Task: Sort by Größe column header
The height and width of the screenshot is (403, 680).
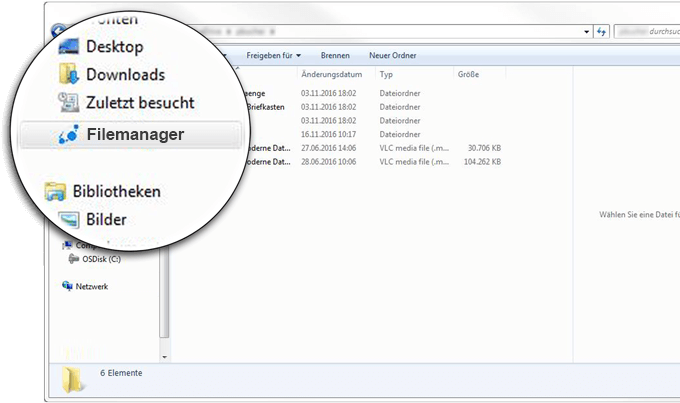Action: (x=468, y=74)
